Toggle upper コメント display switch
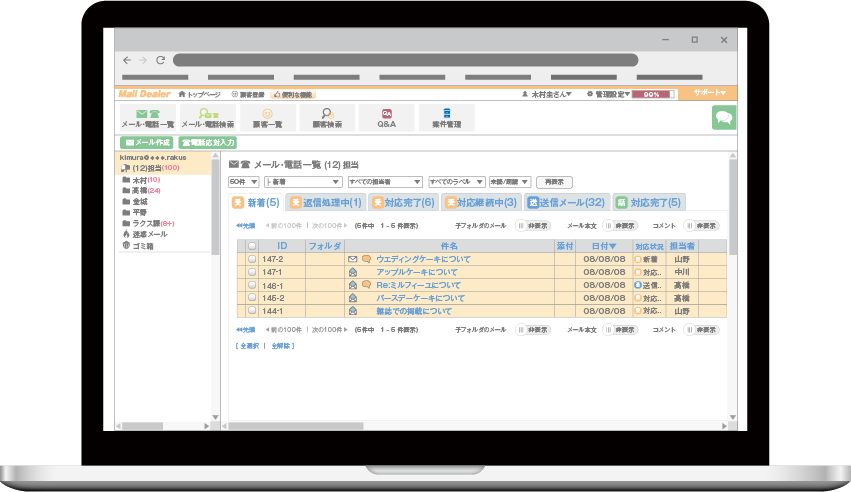Image resolution: width=851 pixels, height=492 pixels. (701, 226)
